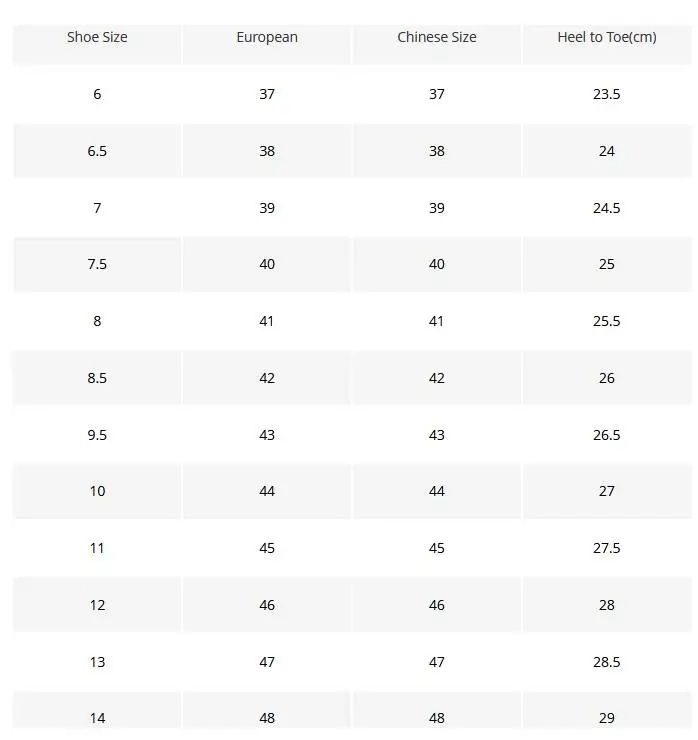
Task: Click the European column header
Action: [x=267, y=37]
